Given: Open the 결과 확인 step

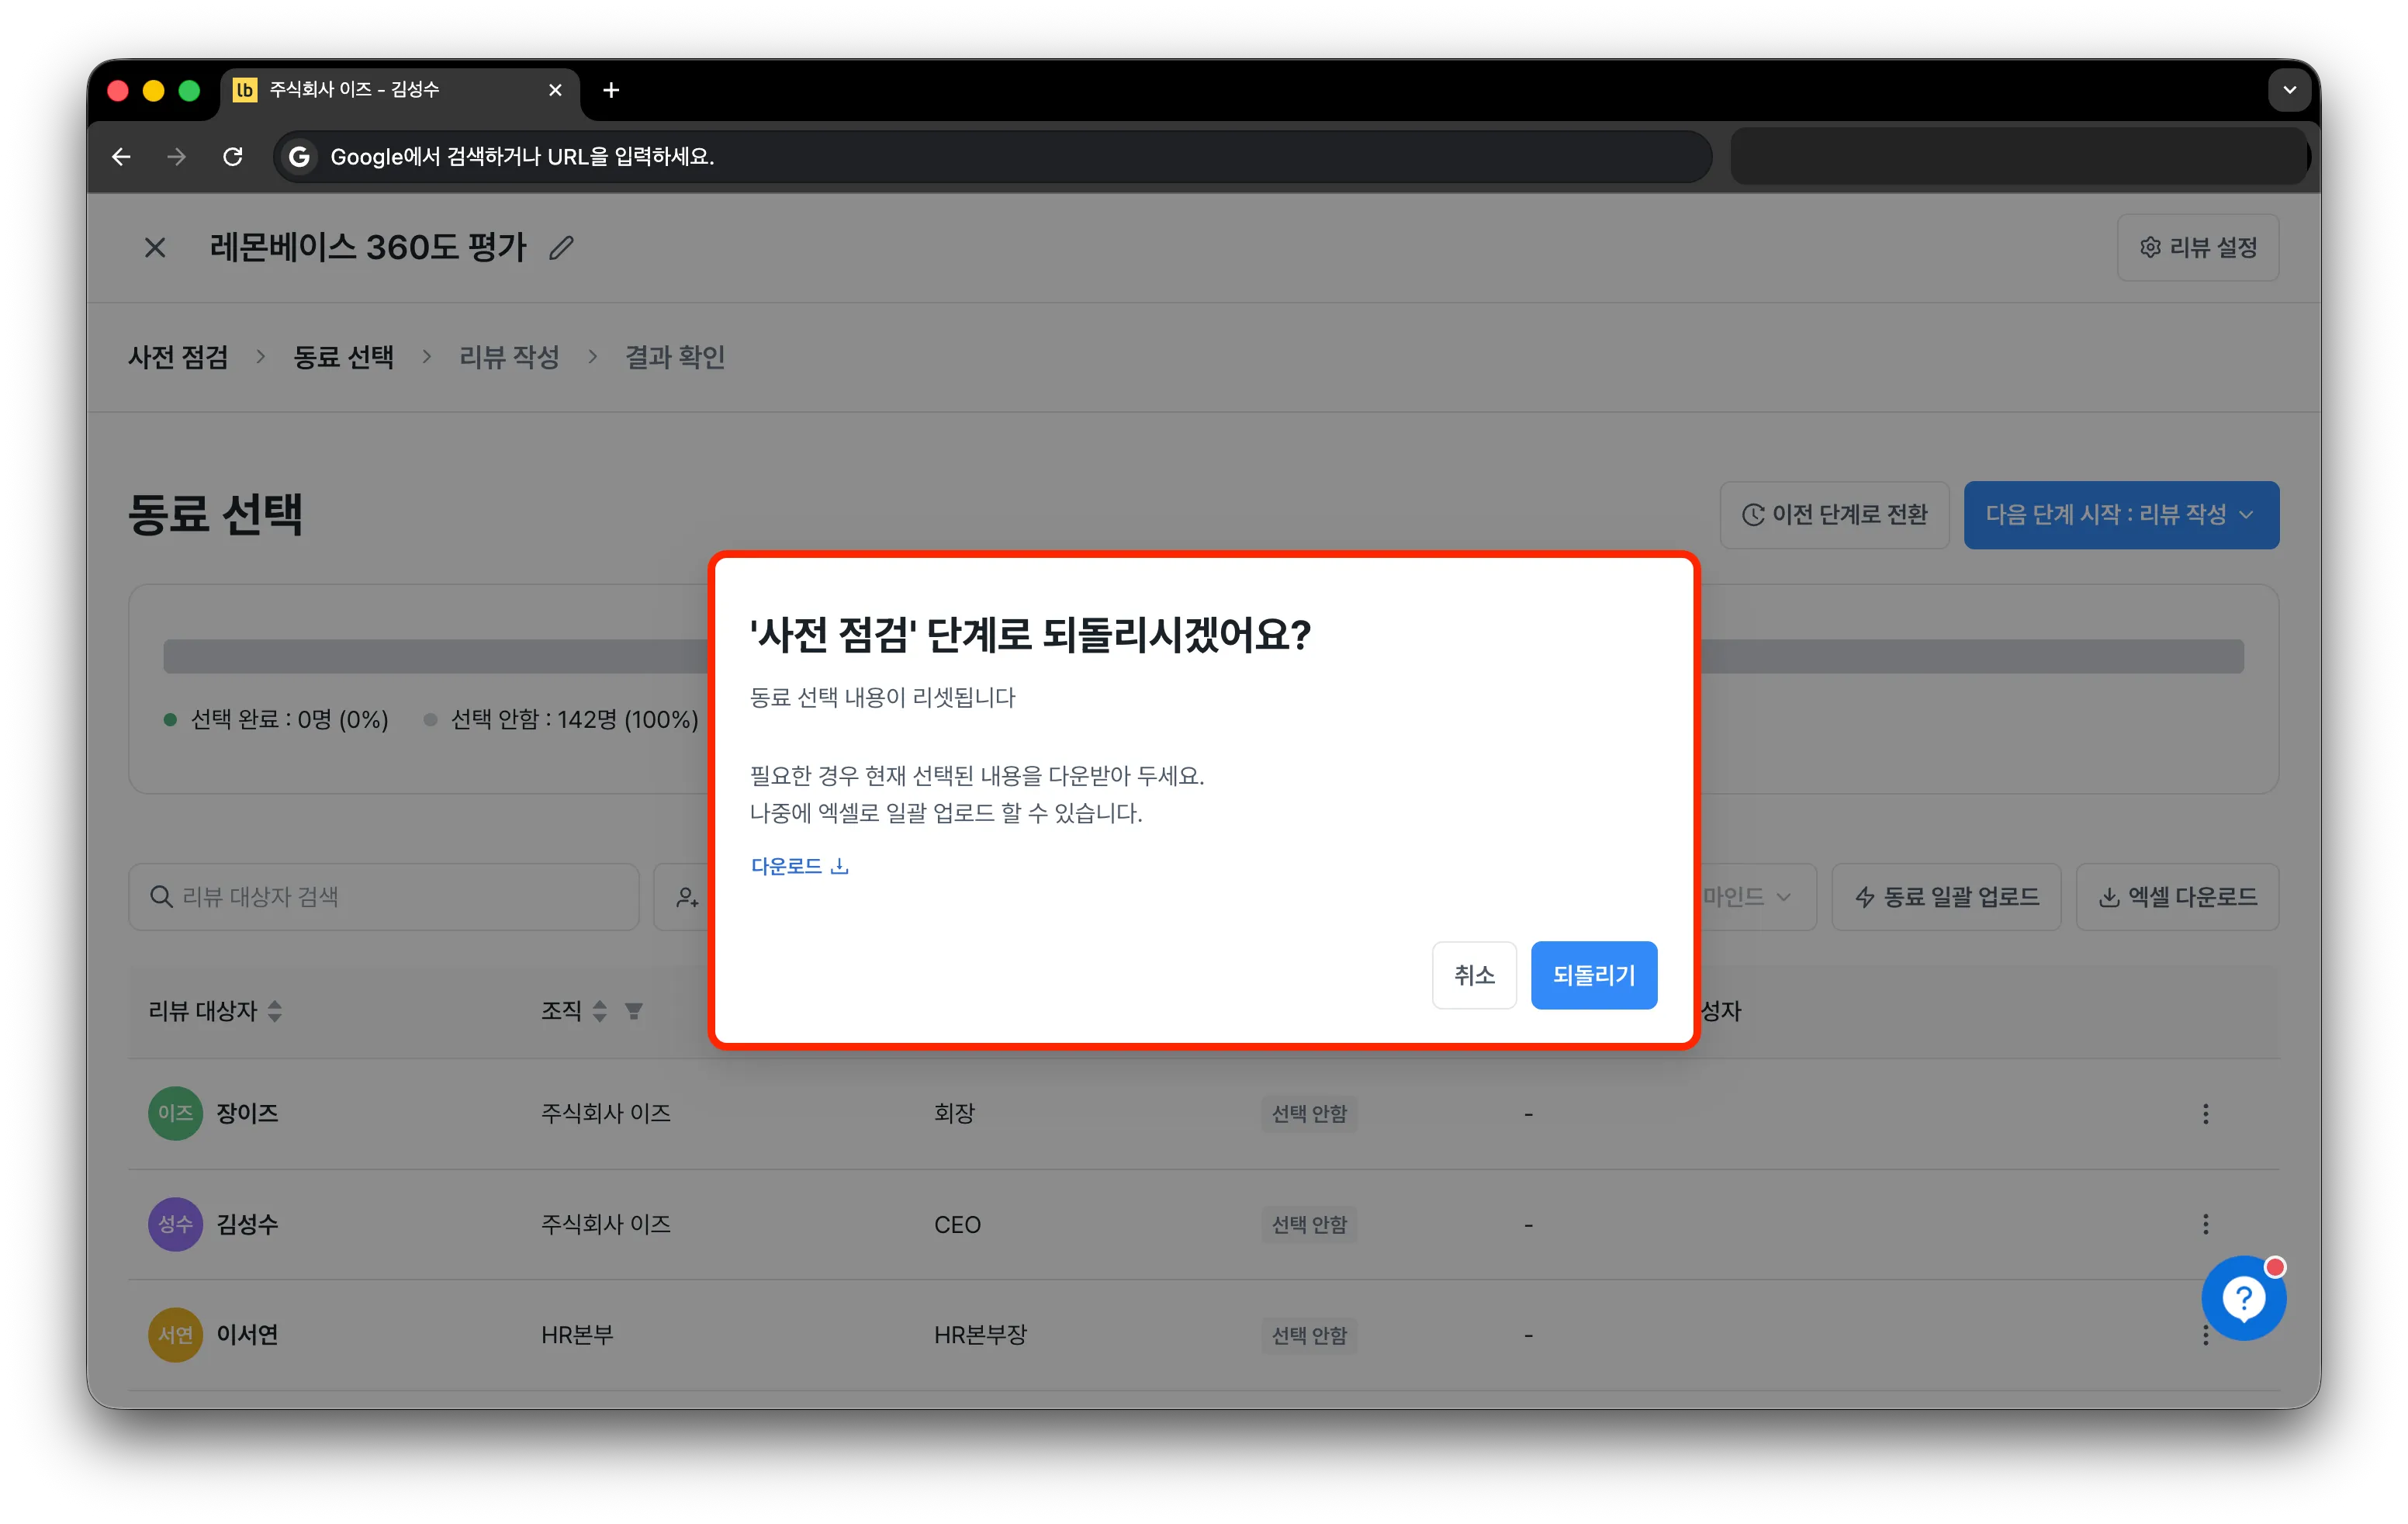Looking at the screenshot, I should (675, 357).
